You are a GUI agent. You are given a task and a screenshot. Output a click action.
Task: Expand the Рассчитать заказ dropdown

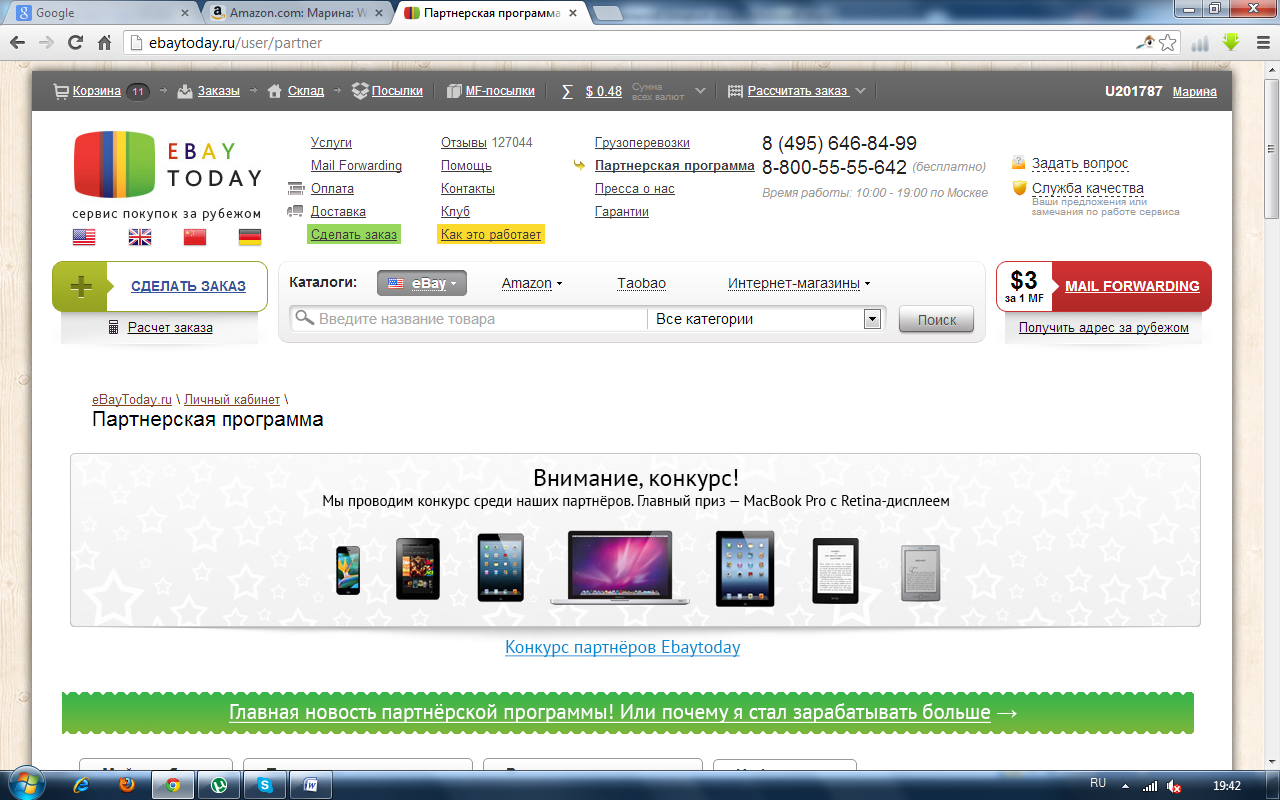point(861,91)
